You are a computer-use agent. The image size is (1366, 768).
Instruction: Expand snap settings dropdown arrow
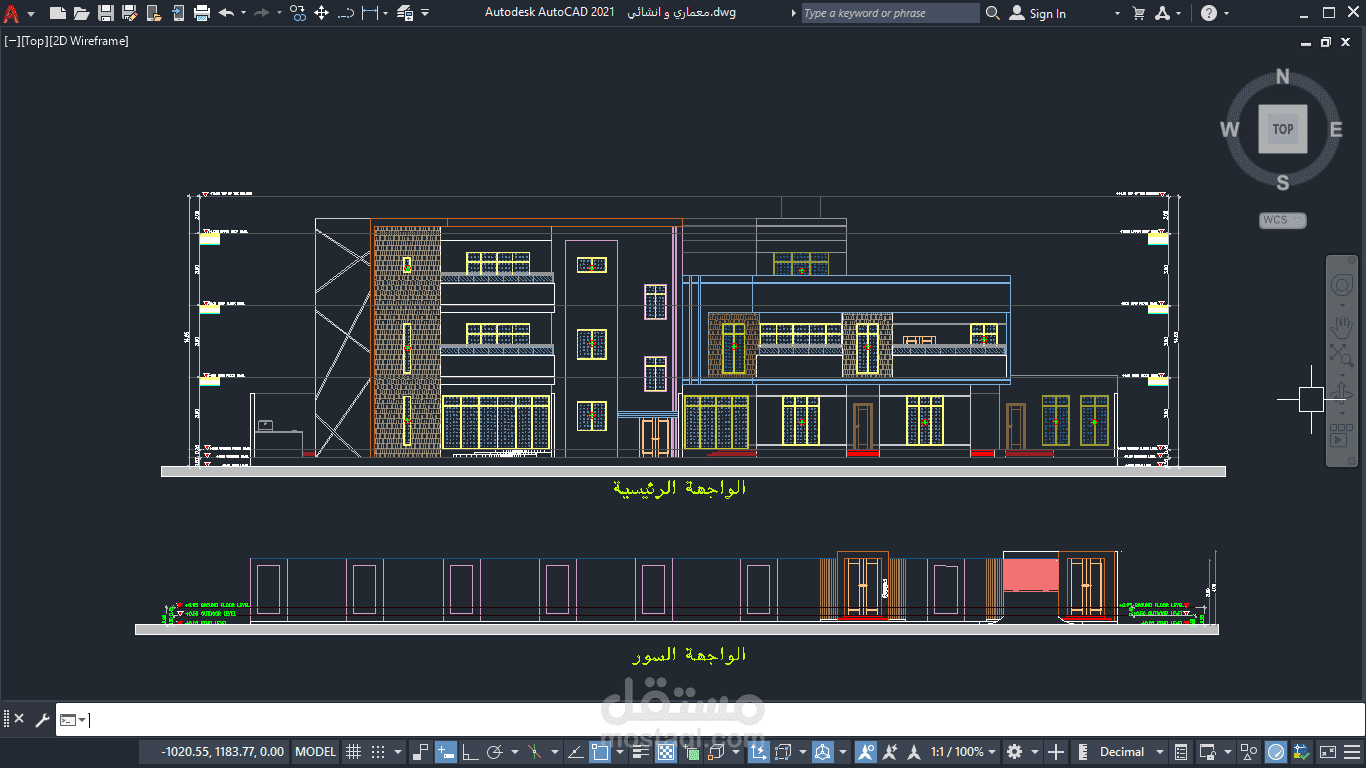pos(398,751)
